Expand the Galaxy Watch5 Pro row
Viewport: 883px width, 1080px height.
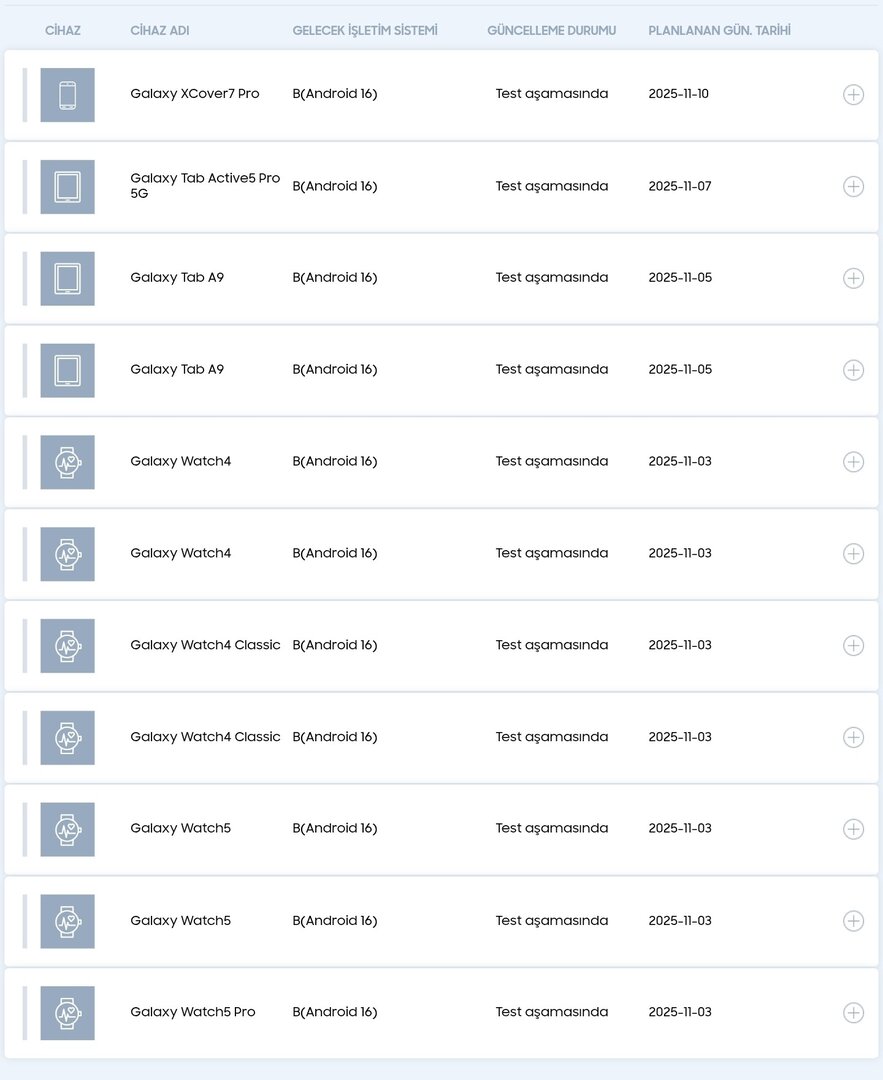point(853,1013)
